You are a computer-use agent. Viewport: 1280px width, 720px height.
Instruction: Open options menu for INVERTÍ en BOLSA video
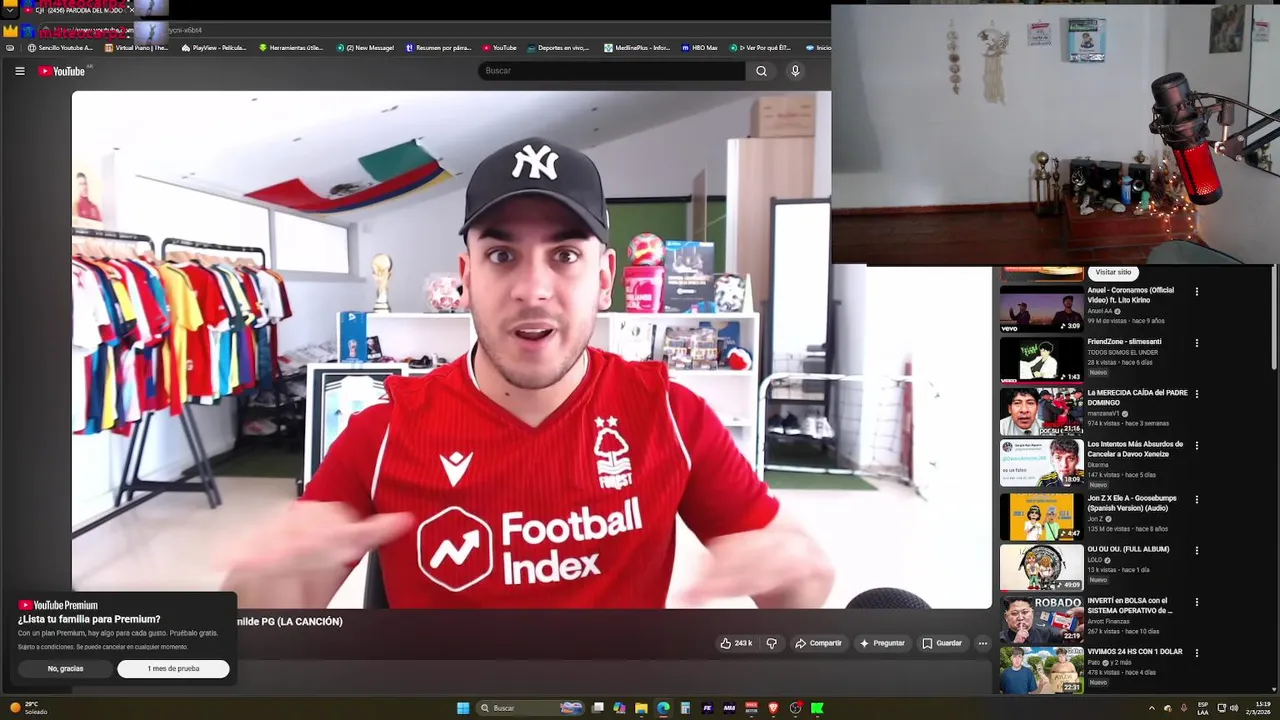[x=1196, y=602]
